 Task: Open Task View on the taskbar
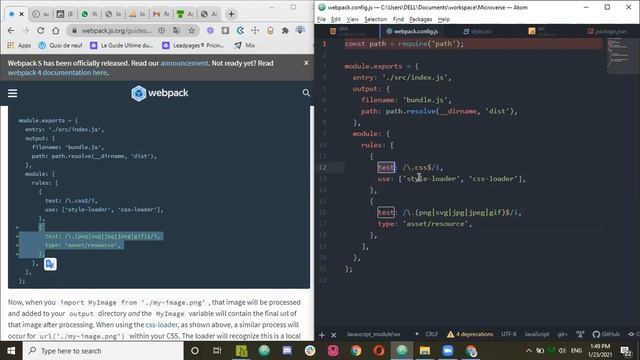[217, 351]
